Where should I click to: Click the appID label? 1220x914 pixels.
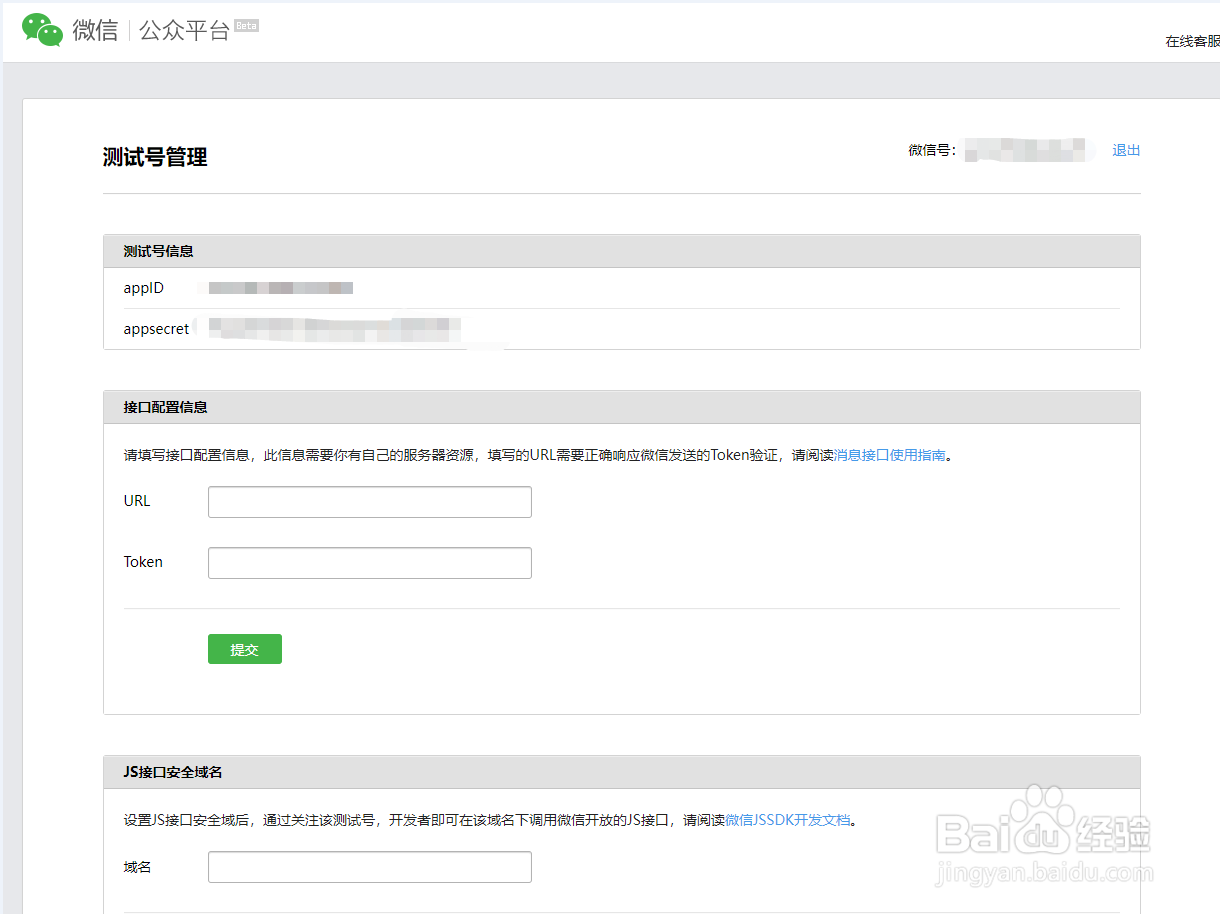coord(144,288)
